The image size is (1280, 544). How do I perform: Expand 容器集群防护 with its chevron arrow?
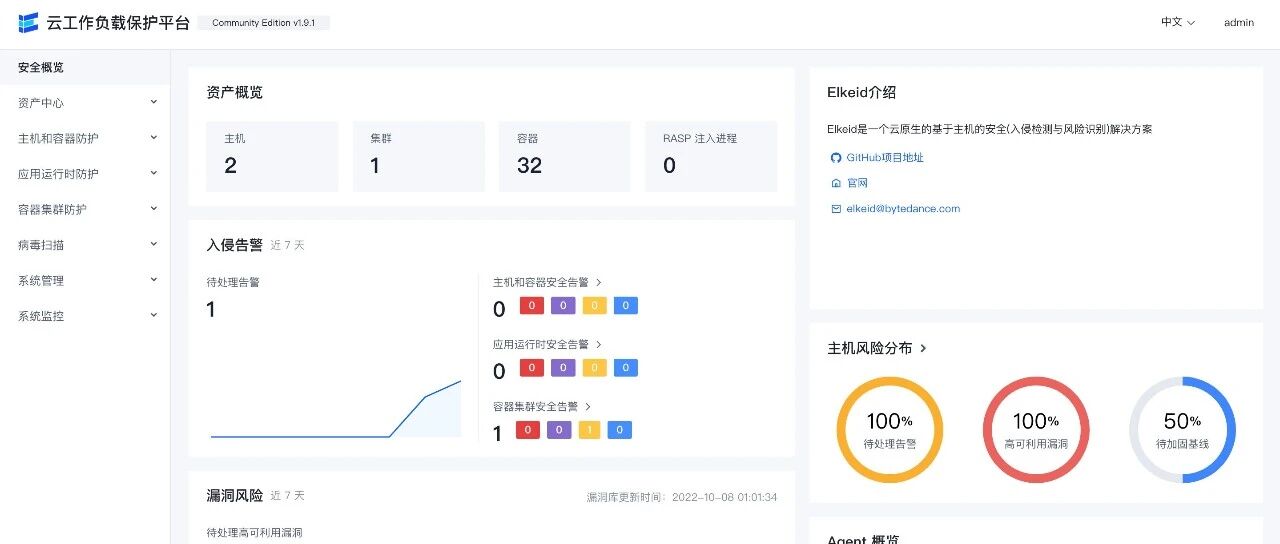pyautogui.click(x=153, y=208)
